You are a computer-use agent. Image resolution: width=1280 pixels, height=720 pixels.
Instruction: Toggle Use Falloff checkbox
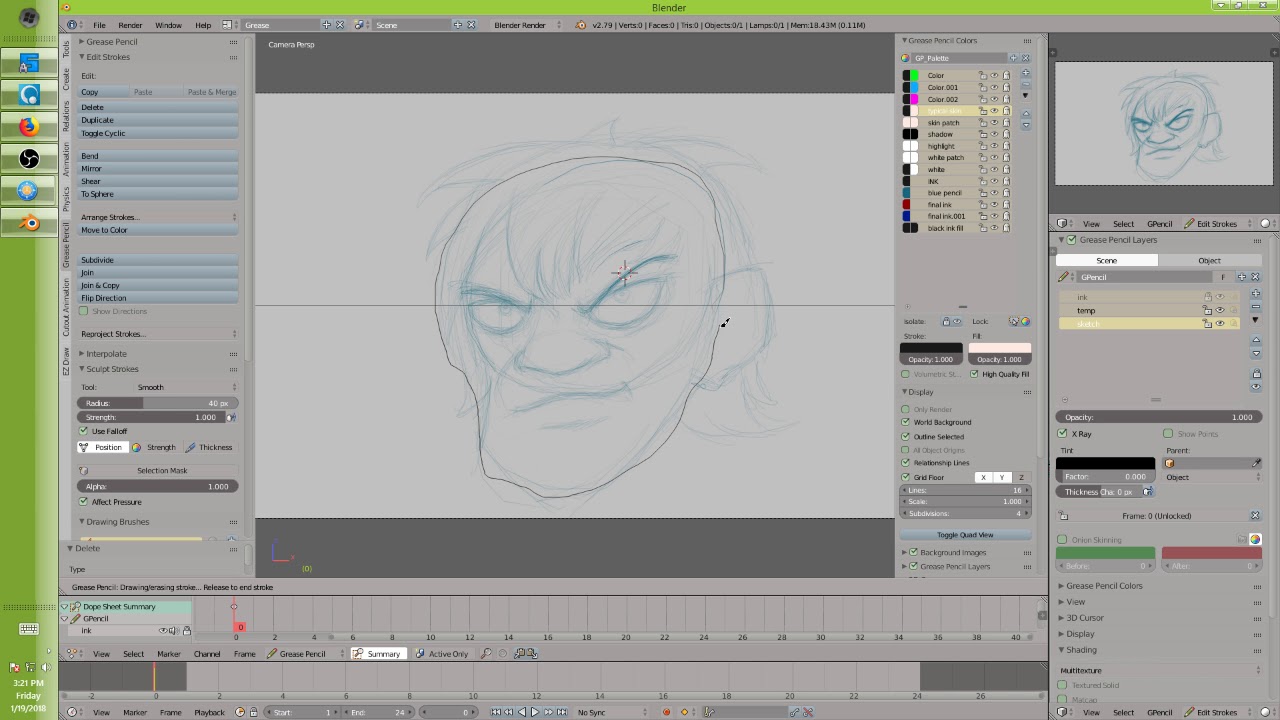(x=84, y=431)
